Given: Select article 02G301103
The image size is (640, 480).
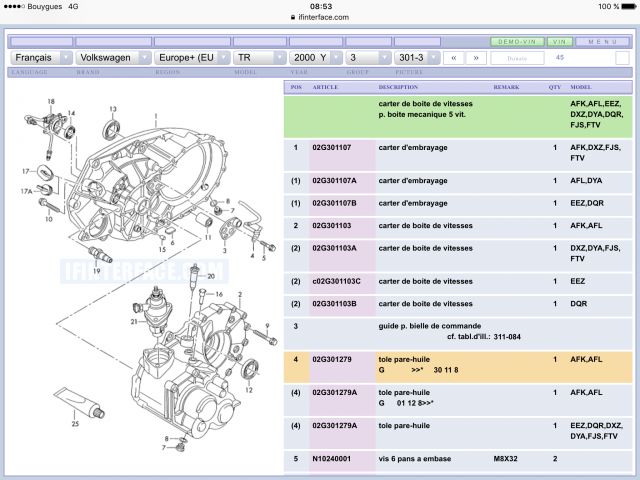Looking at the screenshot, I should [x=332, y=225].
